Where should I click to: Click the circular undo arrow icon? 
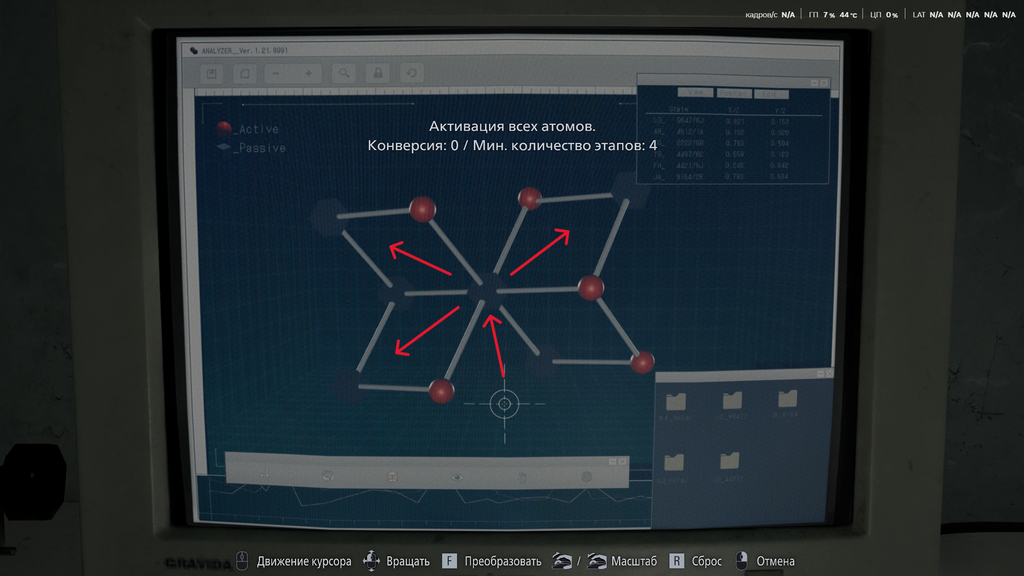tap(411, 73)
